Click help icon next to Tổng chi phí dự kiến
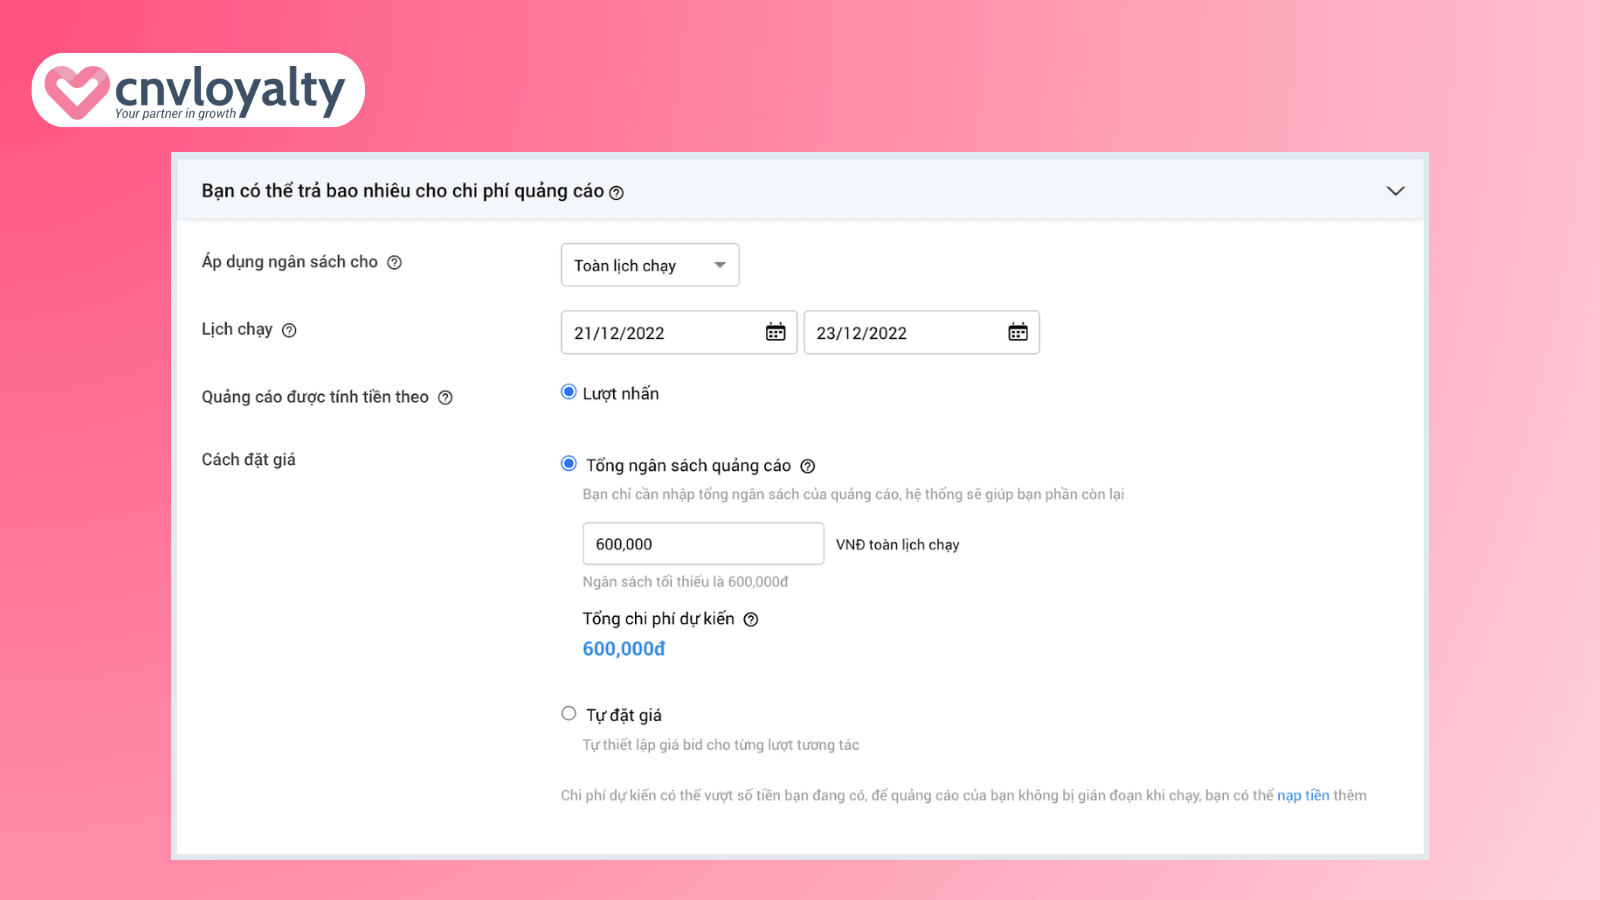The width and height of the screenshot is (1600, 900). 751,620
